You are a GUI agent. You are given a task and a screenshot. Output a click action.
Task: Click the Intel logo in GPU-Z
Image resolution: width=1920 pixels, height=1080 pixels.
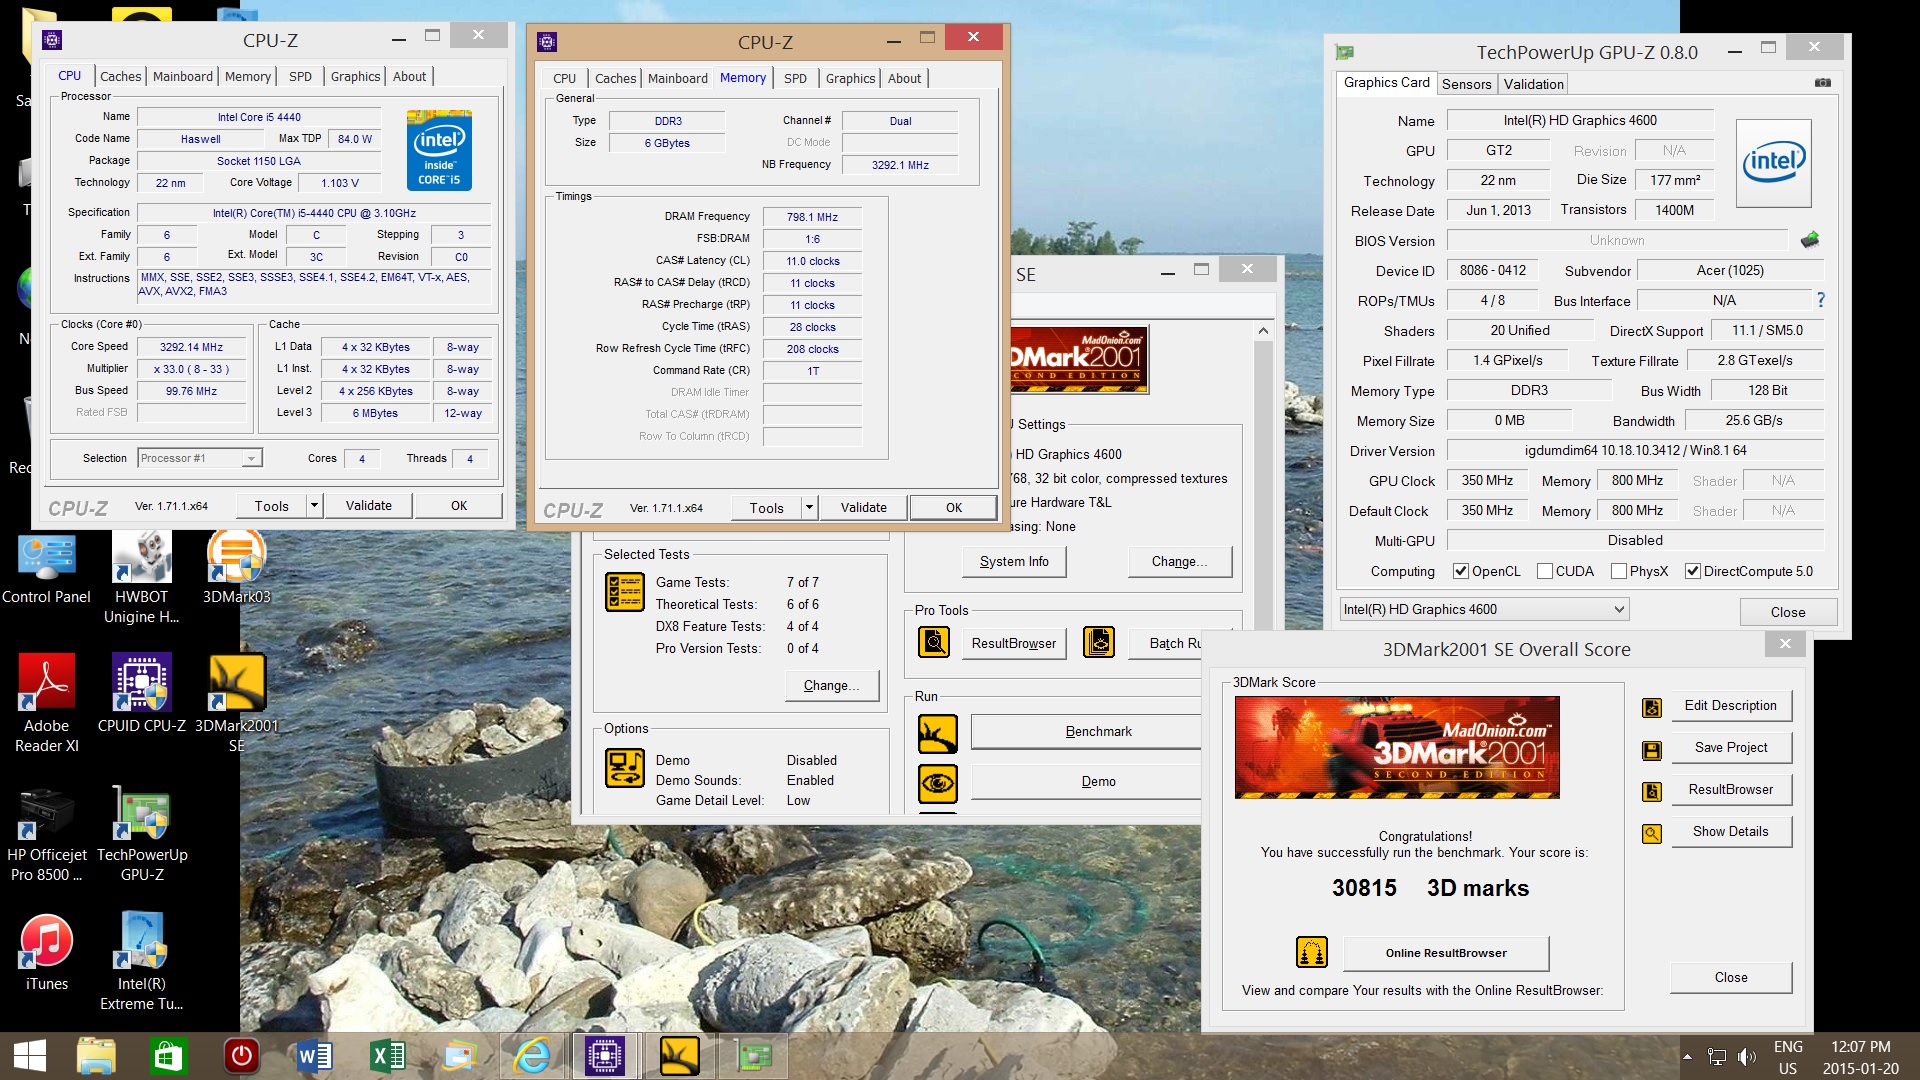[x=1774, y=163]
